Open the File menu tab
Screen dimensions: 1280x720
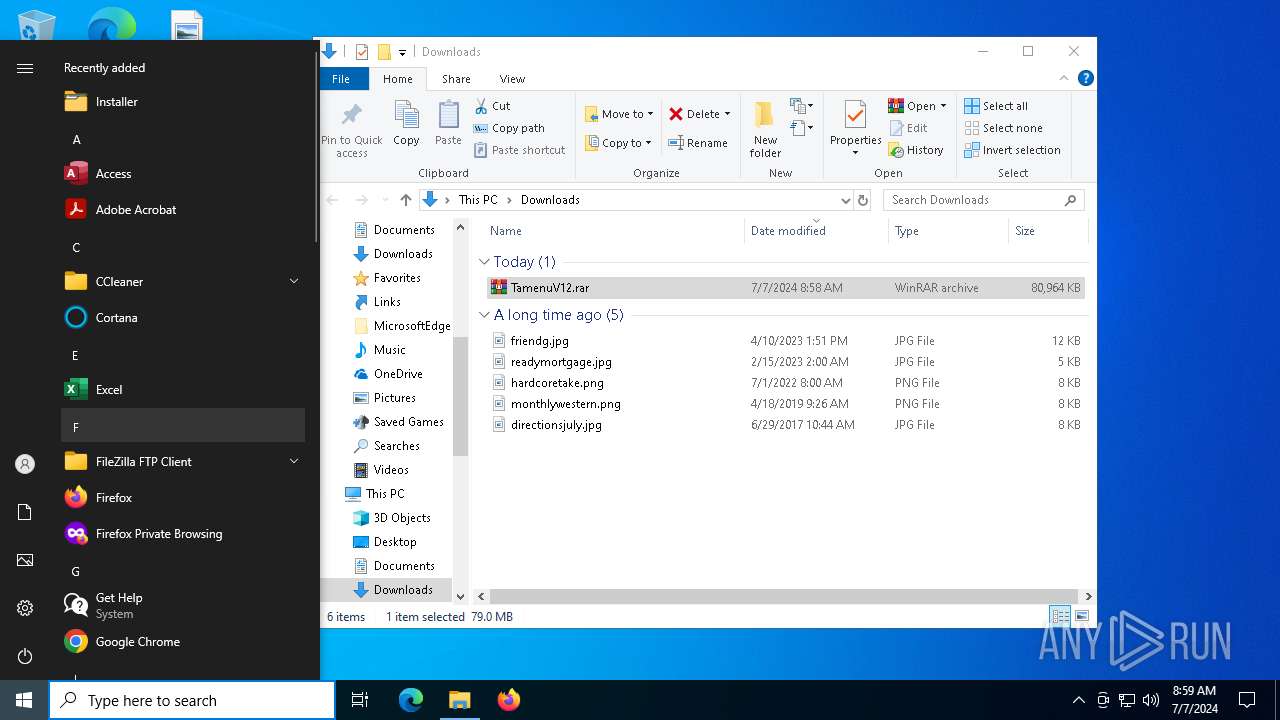(x=341, y=79)
